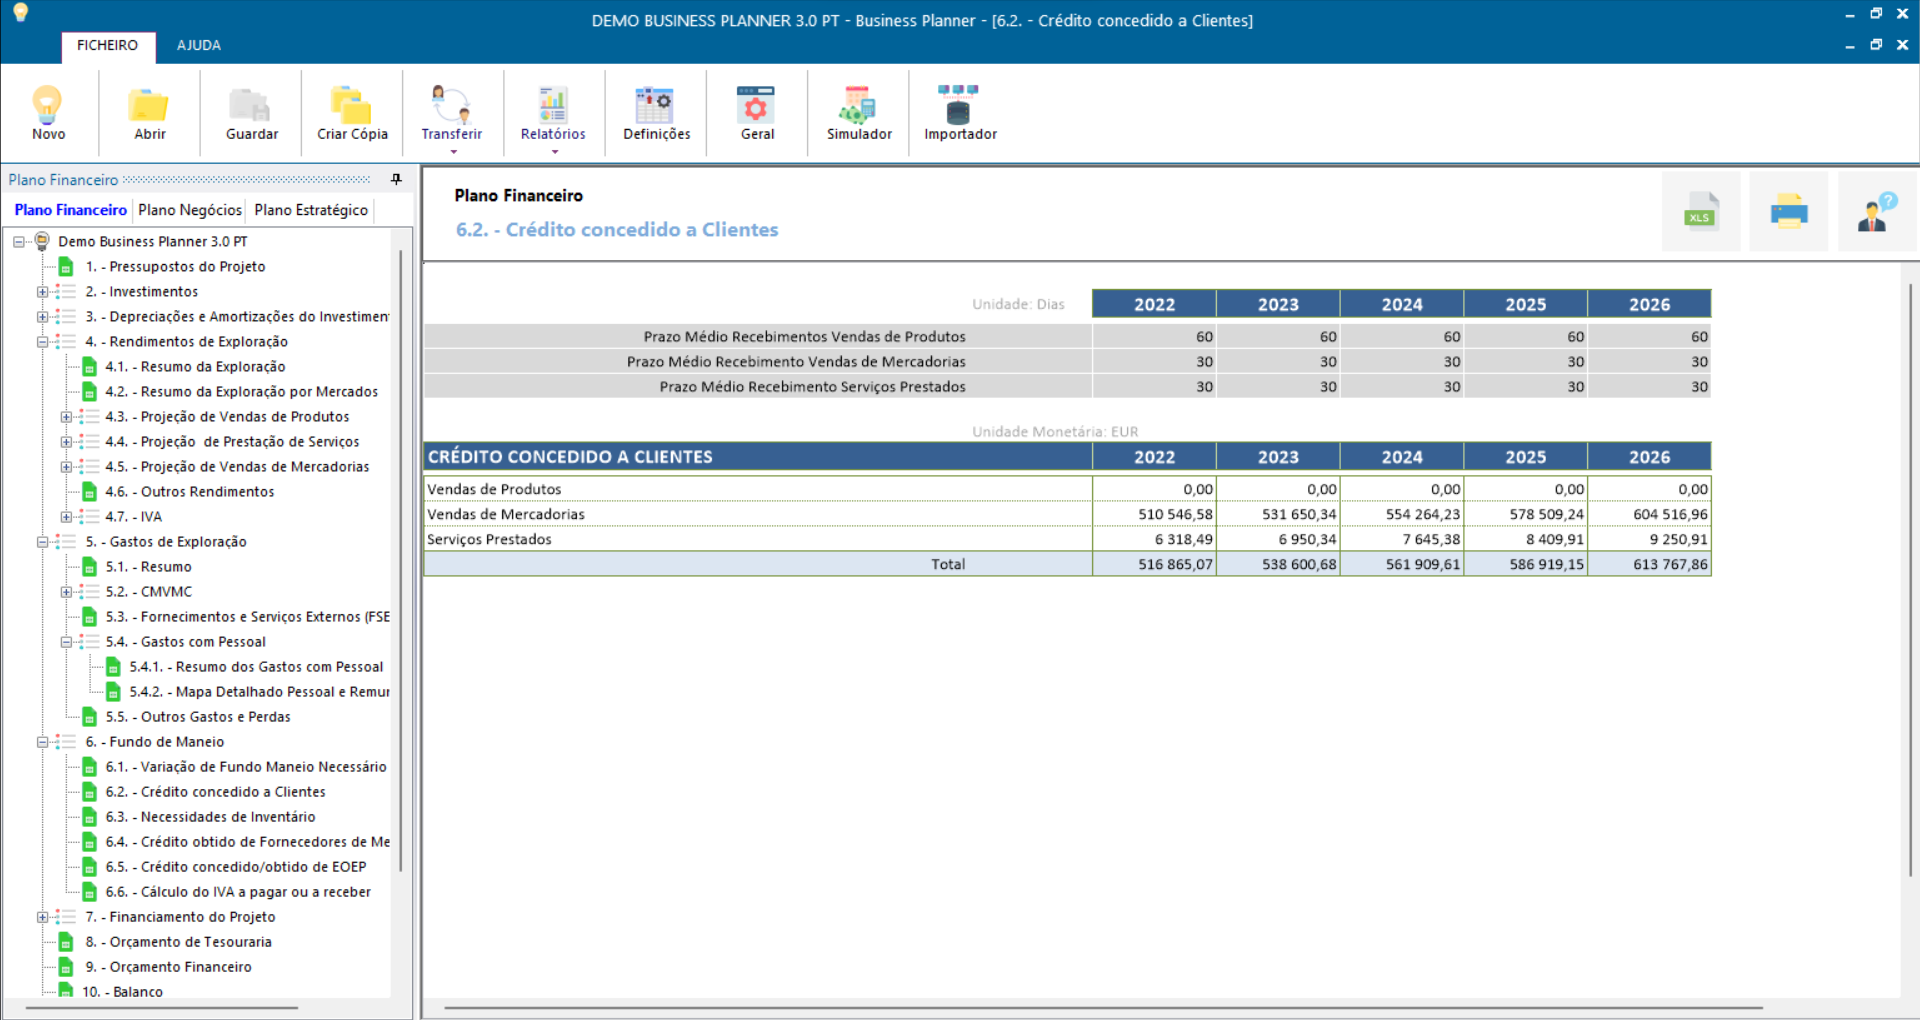Image resolution: width=1920 pixels, height=1020 pixels.
Task: Open 6.6. - Cálculo do IVA item
Action: click(x=238, y=892)
